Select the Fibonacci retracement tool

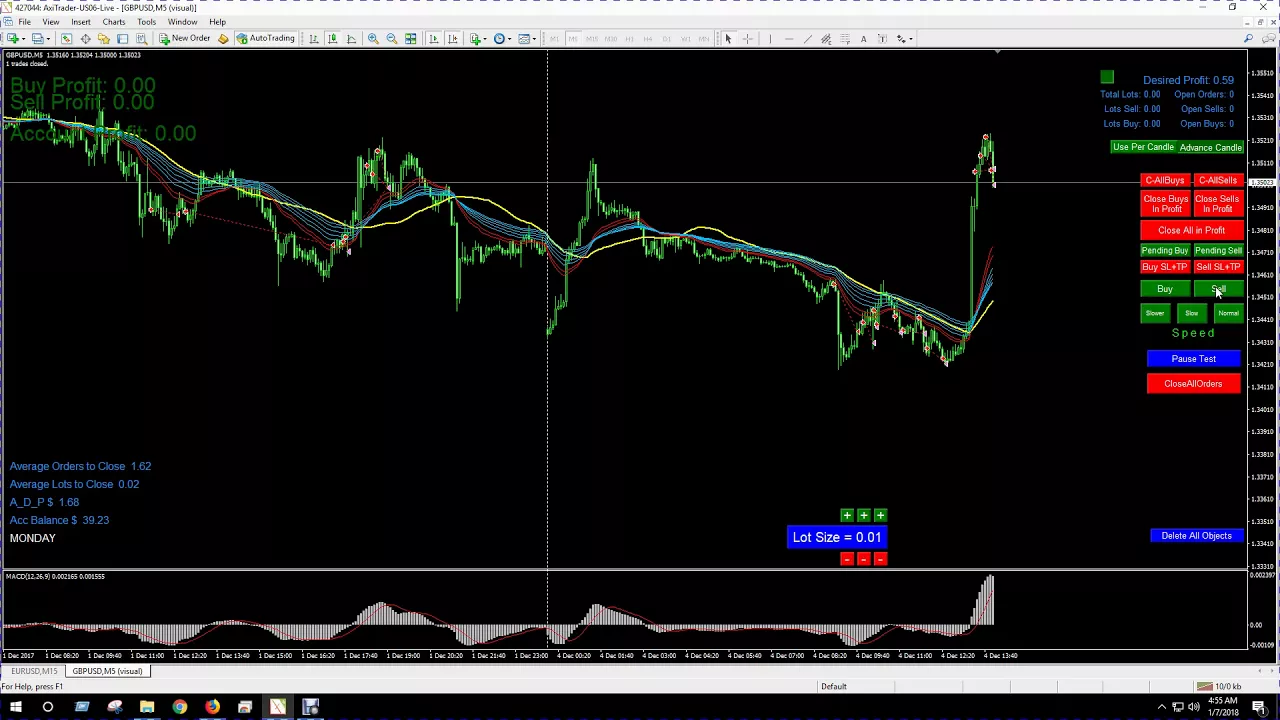click(x=845, y=39)
